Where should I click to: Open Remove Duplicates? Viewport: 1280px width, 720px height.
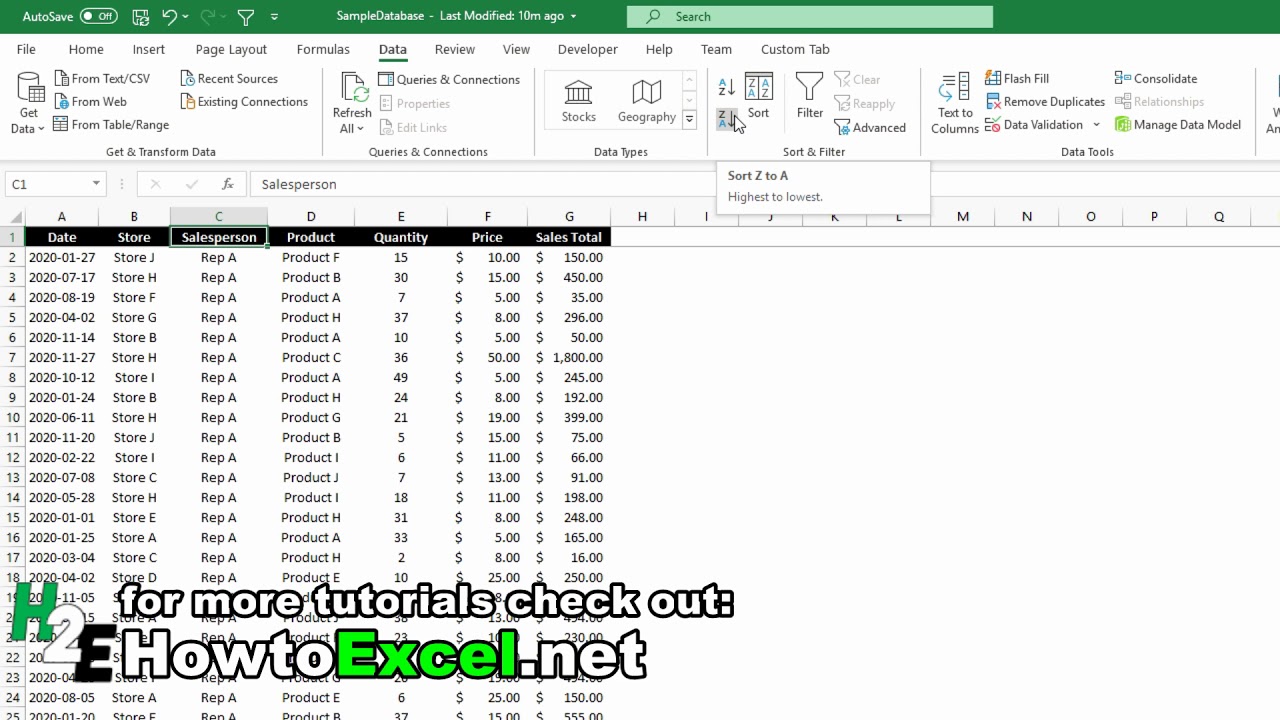(1044, 101)
